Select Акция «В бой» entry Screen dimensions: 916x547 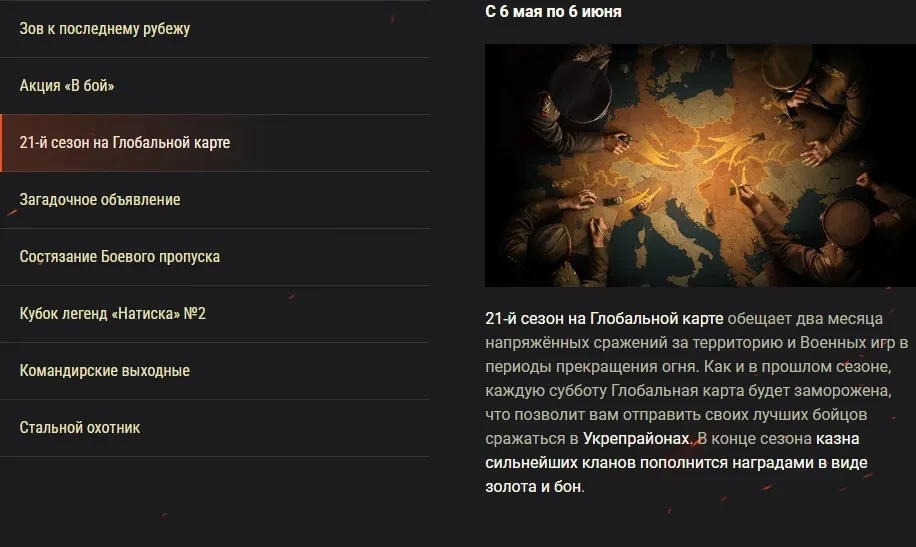pos(215,86)
